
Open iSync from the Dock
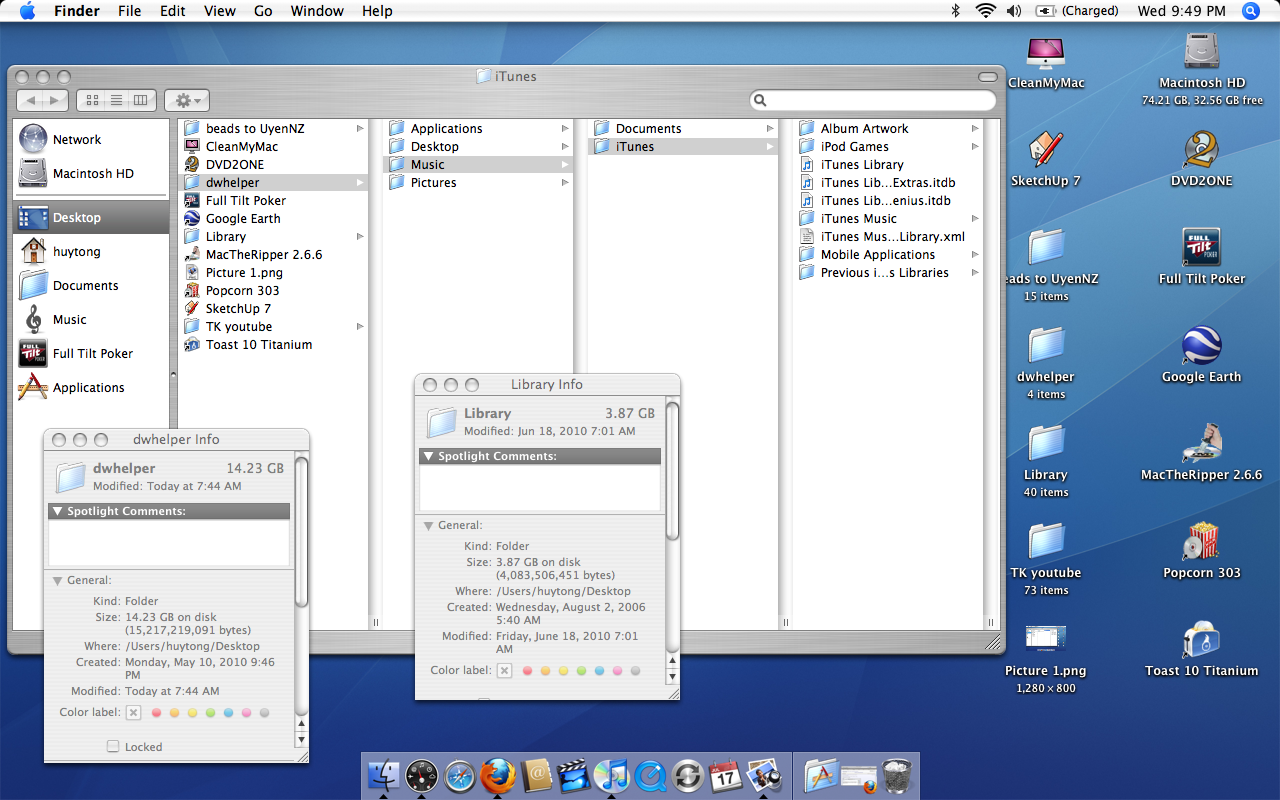tap(687, 776)
